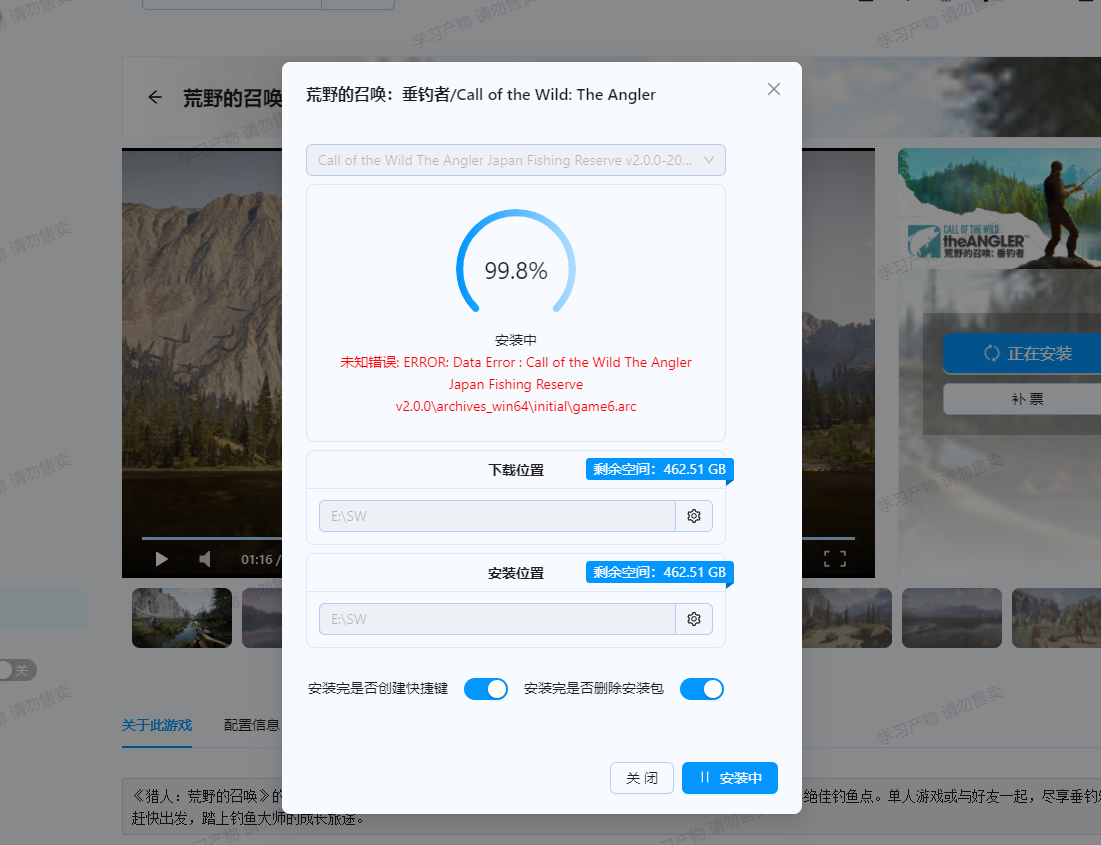The height and width of the screenshot is (845, 1101).
Task: Click the download location E:\SW field
Action: [x=497, y=516]
